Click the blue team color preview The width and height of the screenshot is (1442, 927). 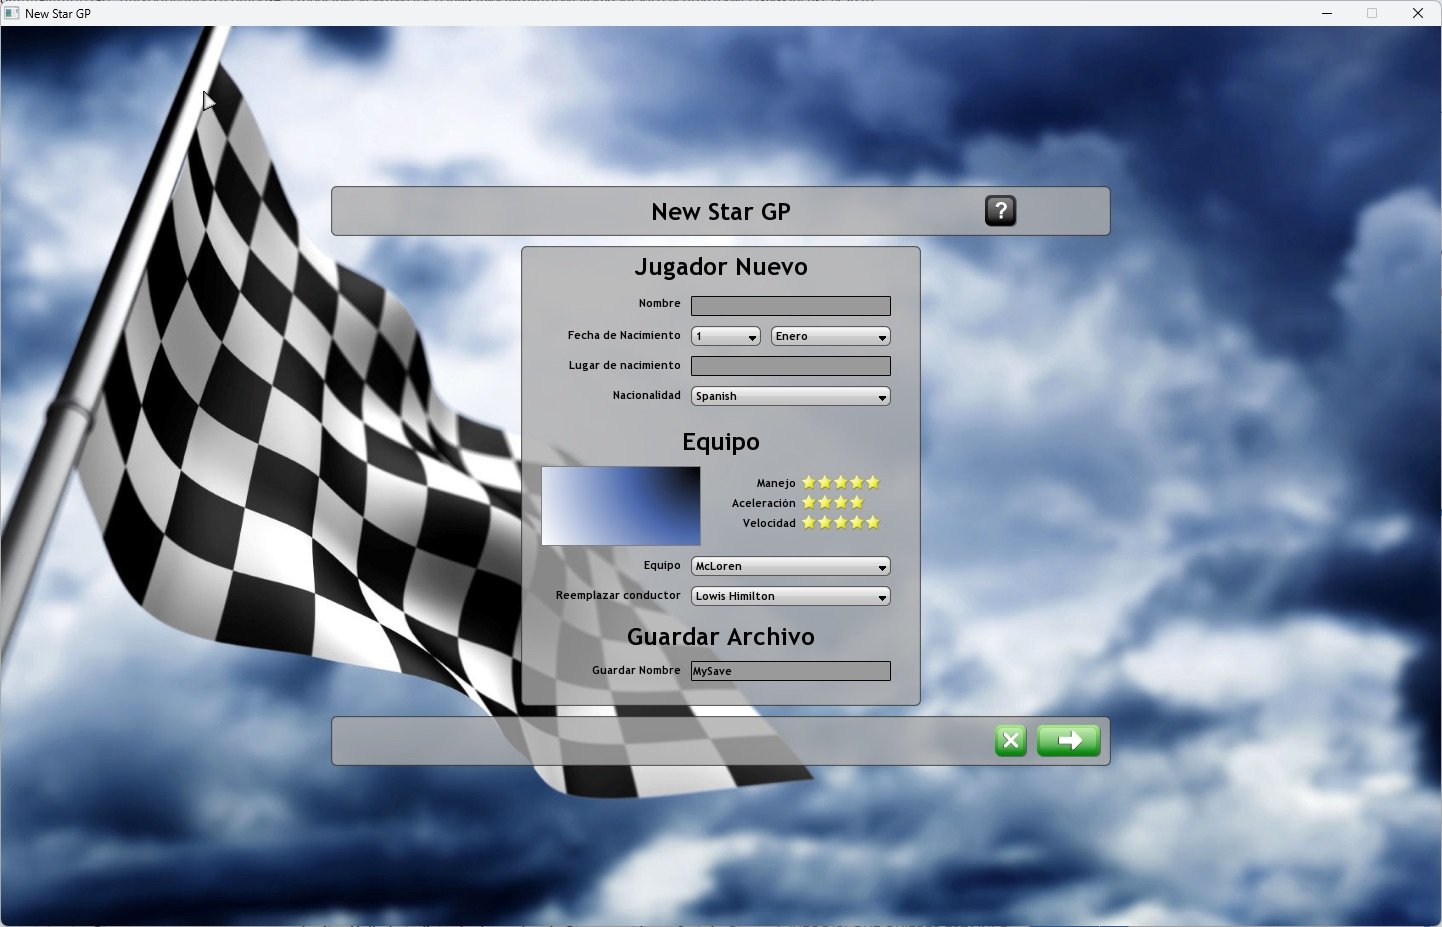click(621, 506)
